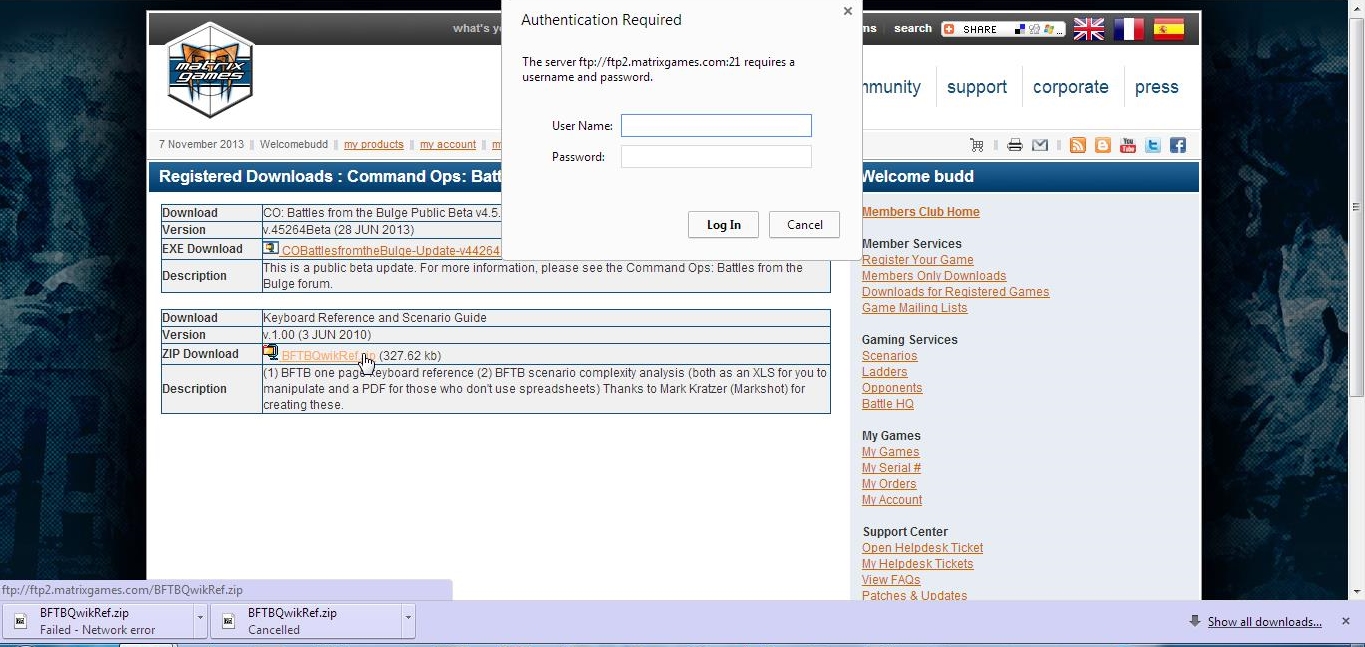The image size is (1365, 647).
Task: Click the Cancel button in dialog
Action: [804, 225]
